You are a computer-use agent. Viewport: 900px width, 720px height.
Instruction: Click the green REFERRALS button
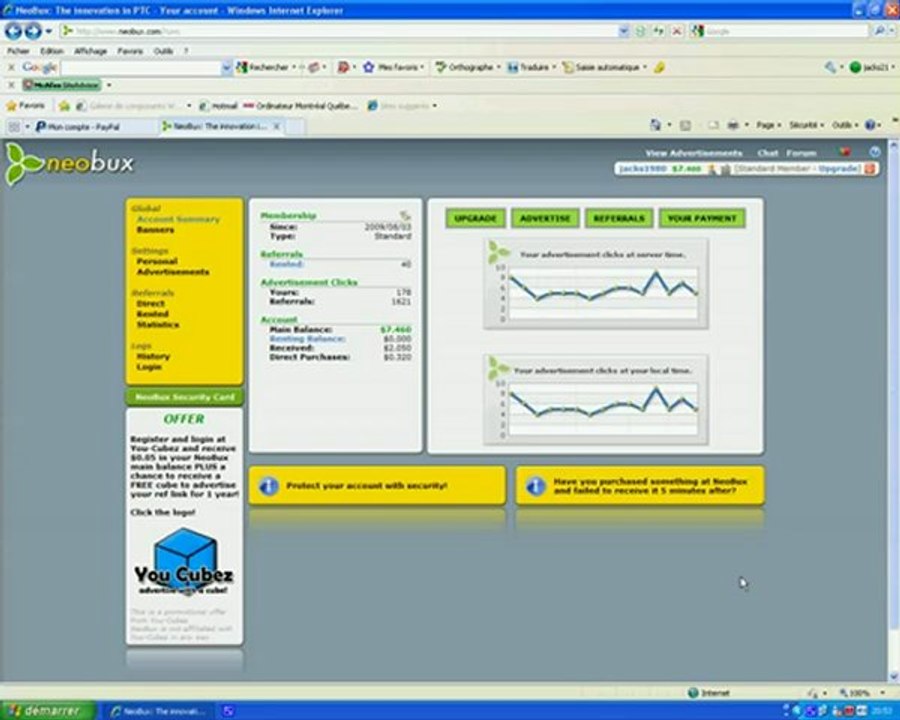click(x=619, y=219)
